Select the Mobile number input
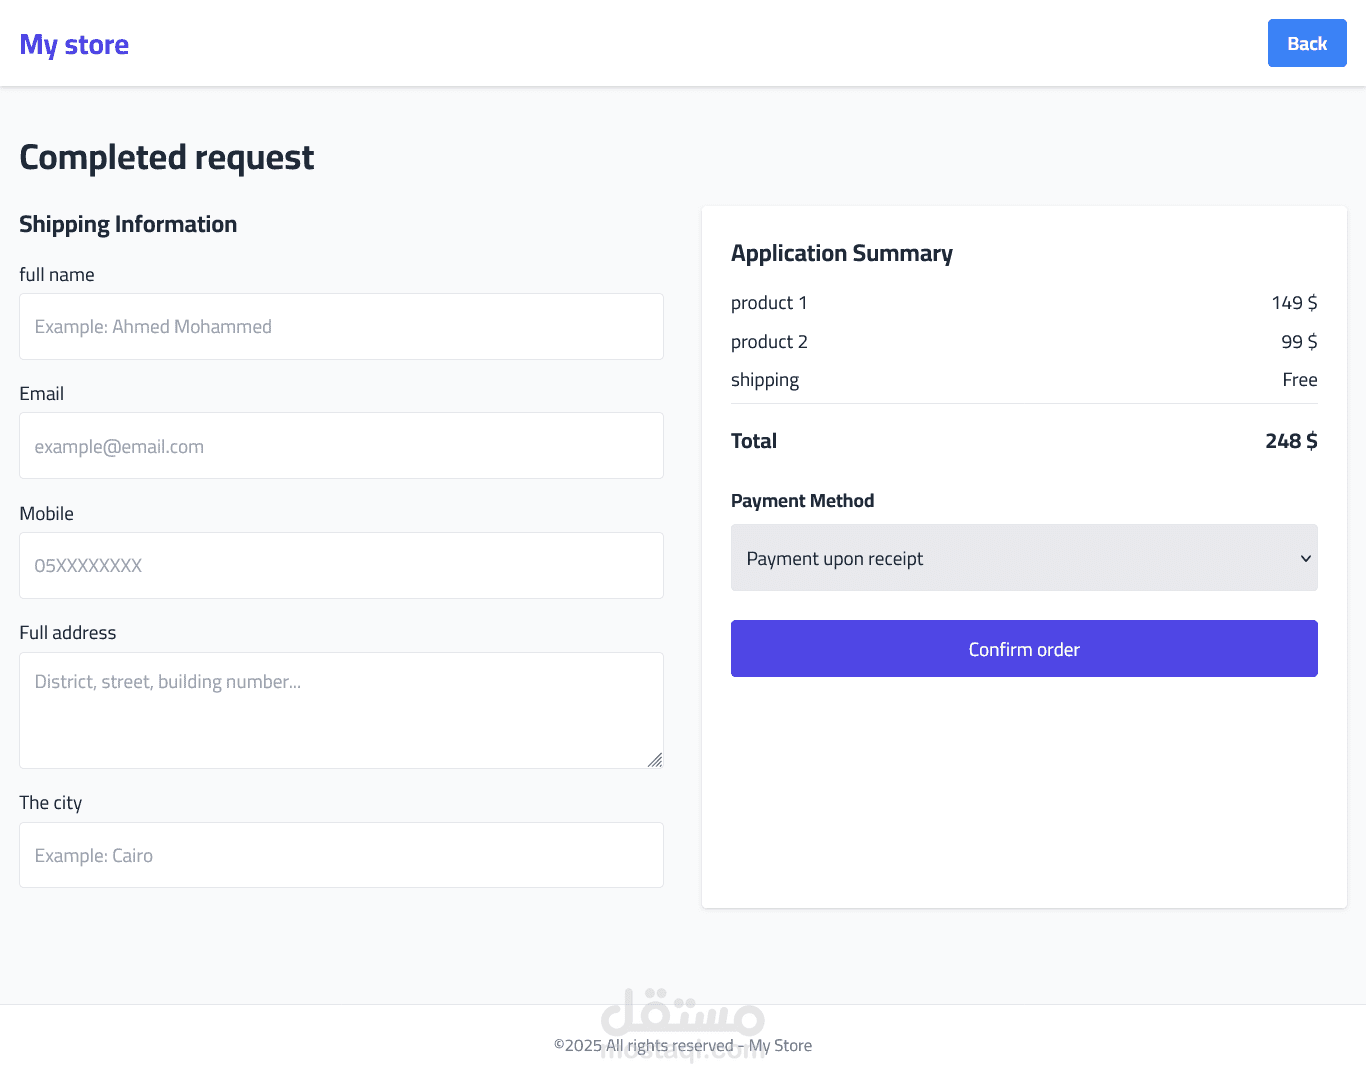This screenshot has width=1366, height=1086. (x=341, y=566)
